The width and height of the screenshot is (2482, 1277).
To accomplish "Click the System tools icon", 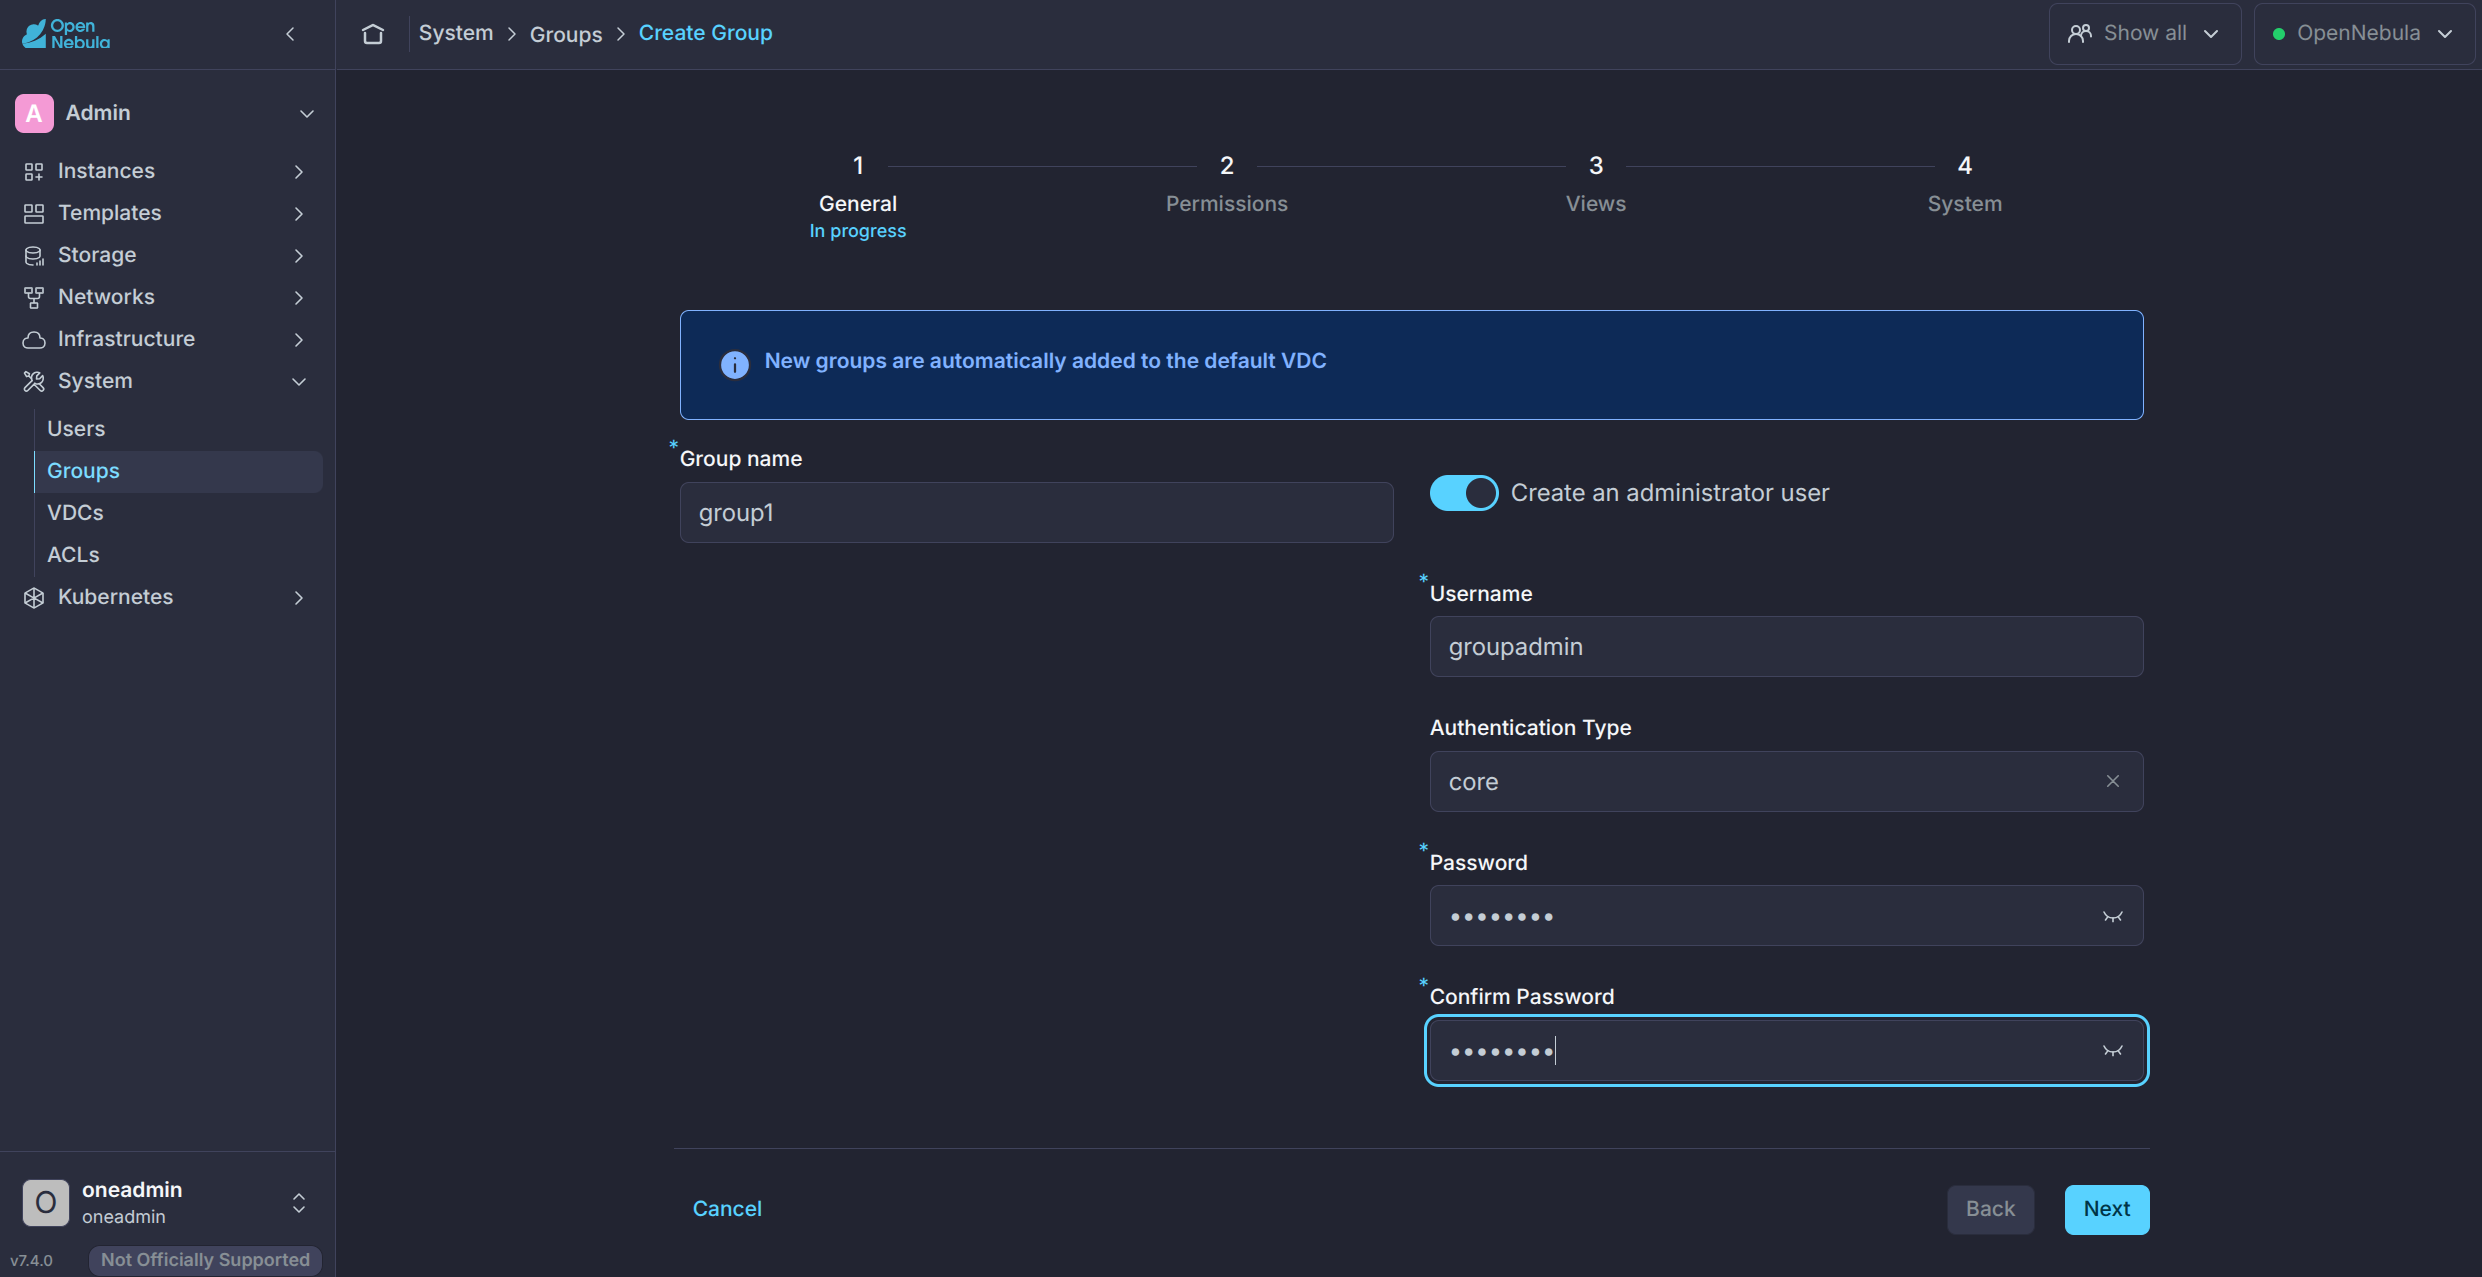I will 34,381.
